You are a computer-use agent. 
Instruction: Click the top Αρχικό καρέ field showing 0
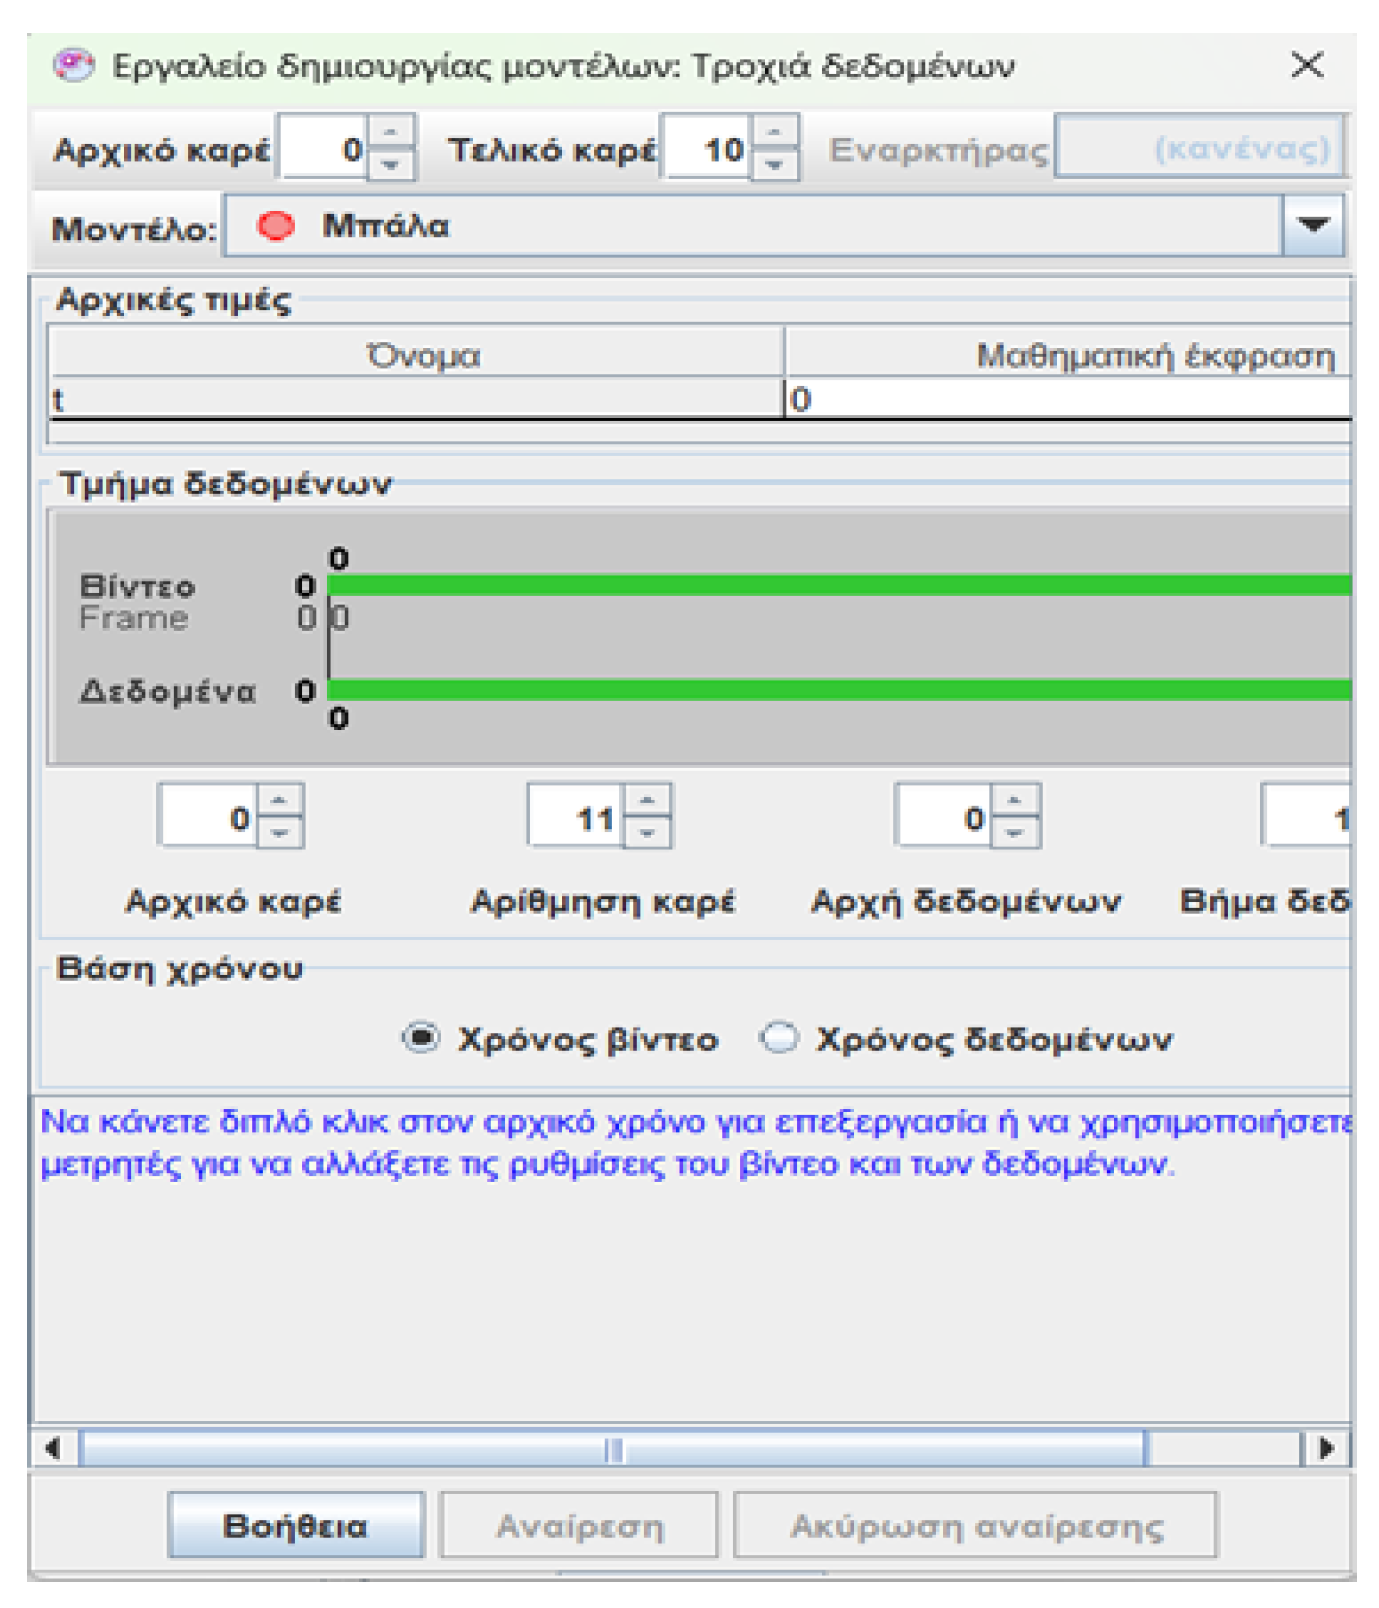324,149
